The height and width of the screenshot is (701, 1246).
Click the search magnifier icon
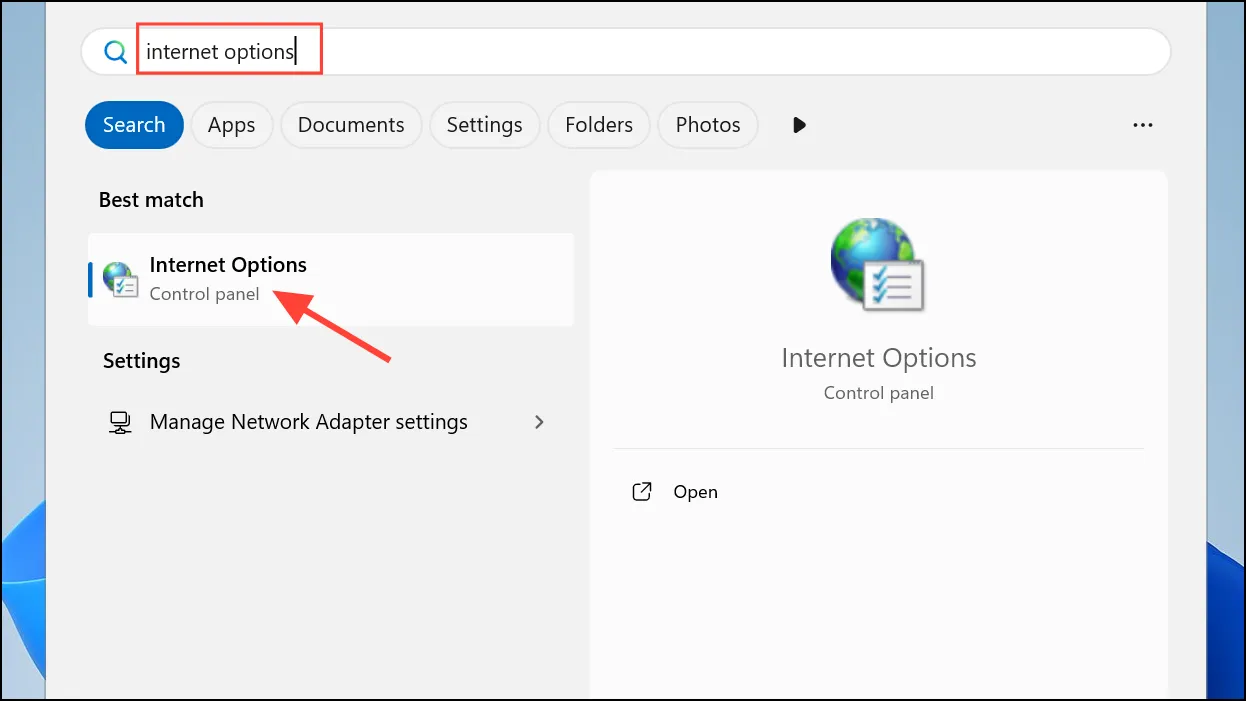(x=116, y=52)
